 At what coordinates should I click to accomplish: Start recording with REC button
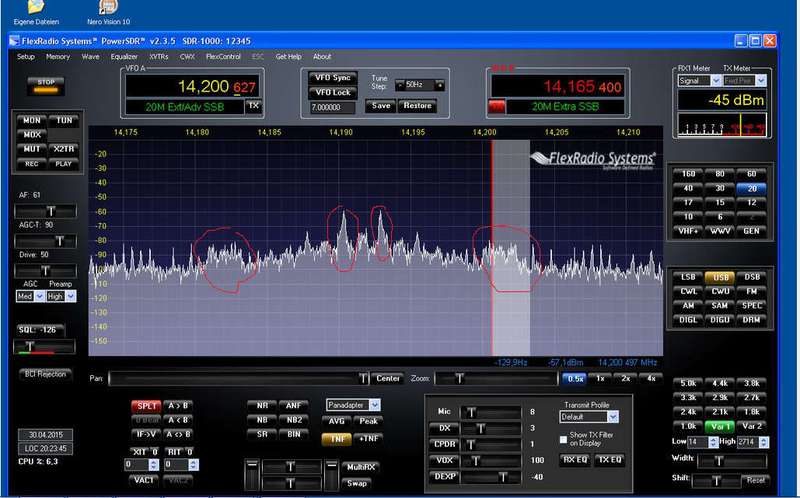pyautogui.click(x=32, y=164)
